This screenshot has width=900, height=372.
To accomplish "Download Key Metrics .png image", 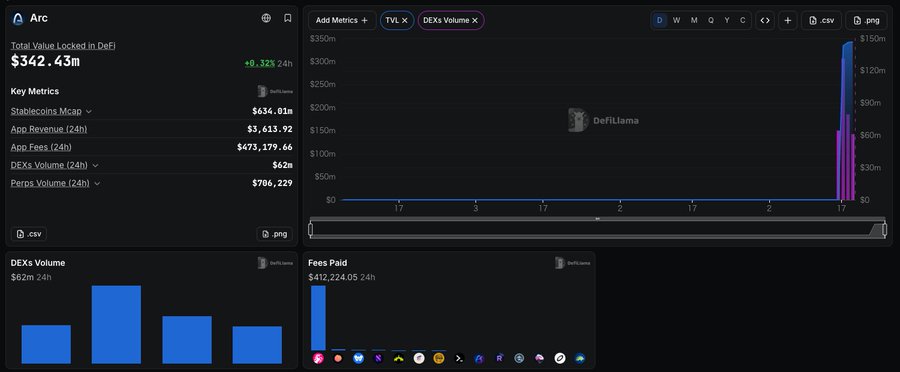I will coord(274,234).
